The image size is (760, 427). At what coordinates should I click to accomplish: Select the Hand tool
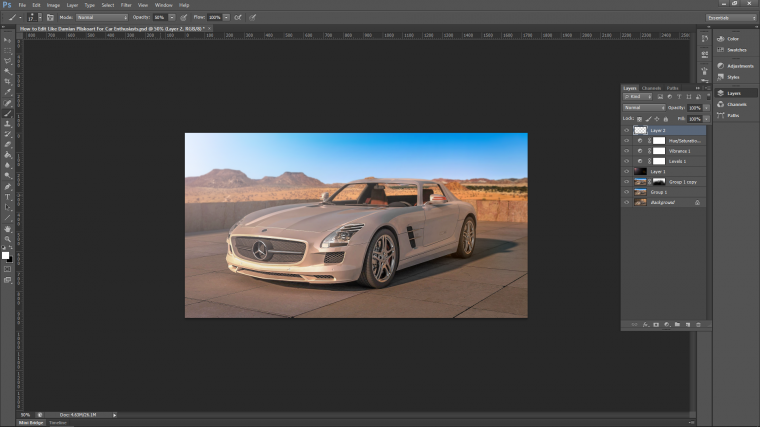point(7,229)
